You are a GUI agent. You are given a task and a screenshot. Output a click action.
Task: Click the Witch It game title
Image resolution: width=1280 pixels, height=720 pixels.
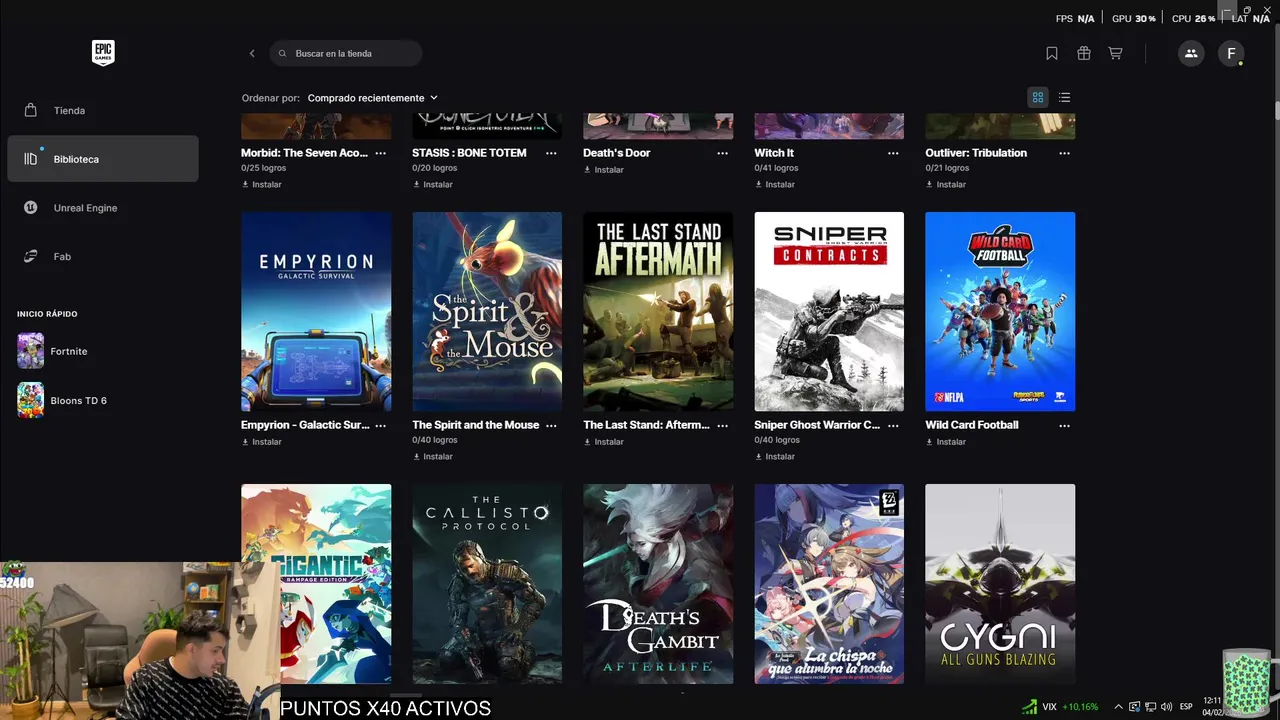(x=774, y=153)
